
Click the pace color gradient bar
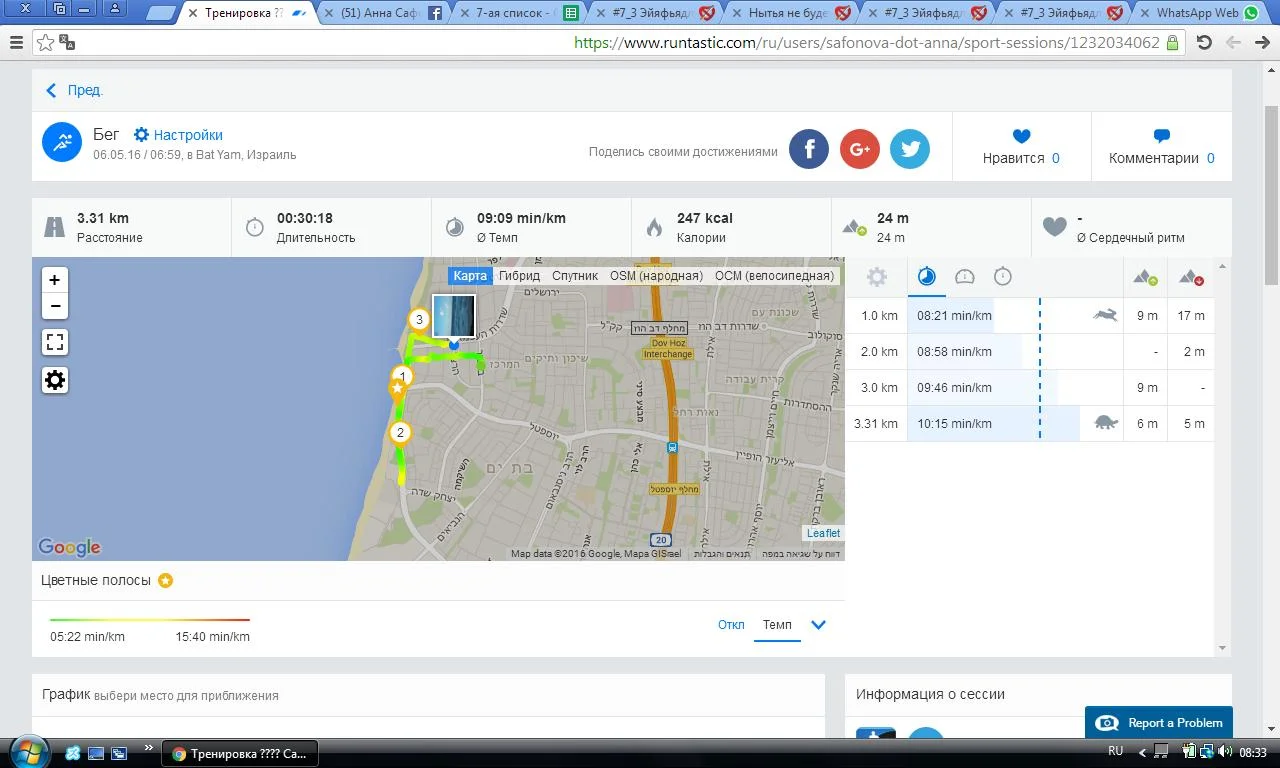coord(150,620)
